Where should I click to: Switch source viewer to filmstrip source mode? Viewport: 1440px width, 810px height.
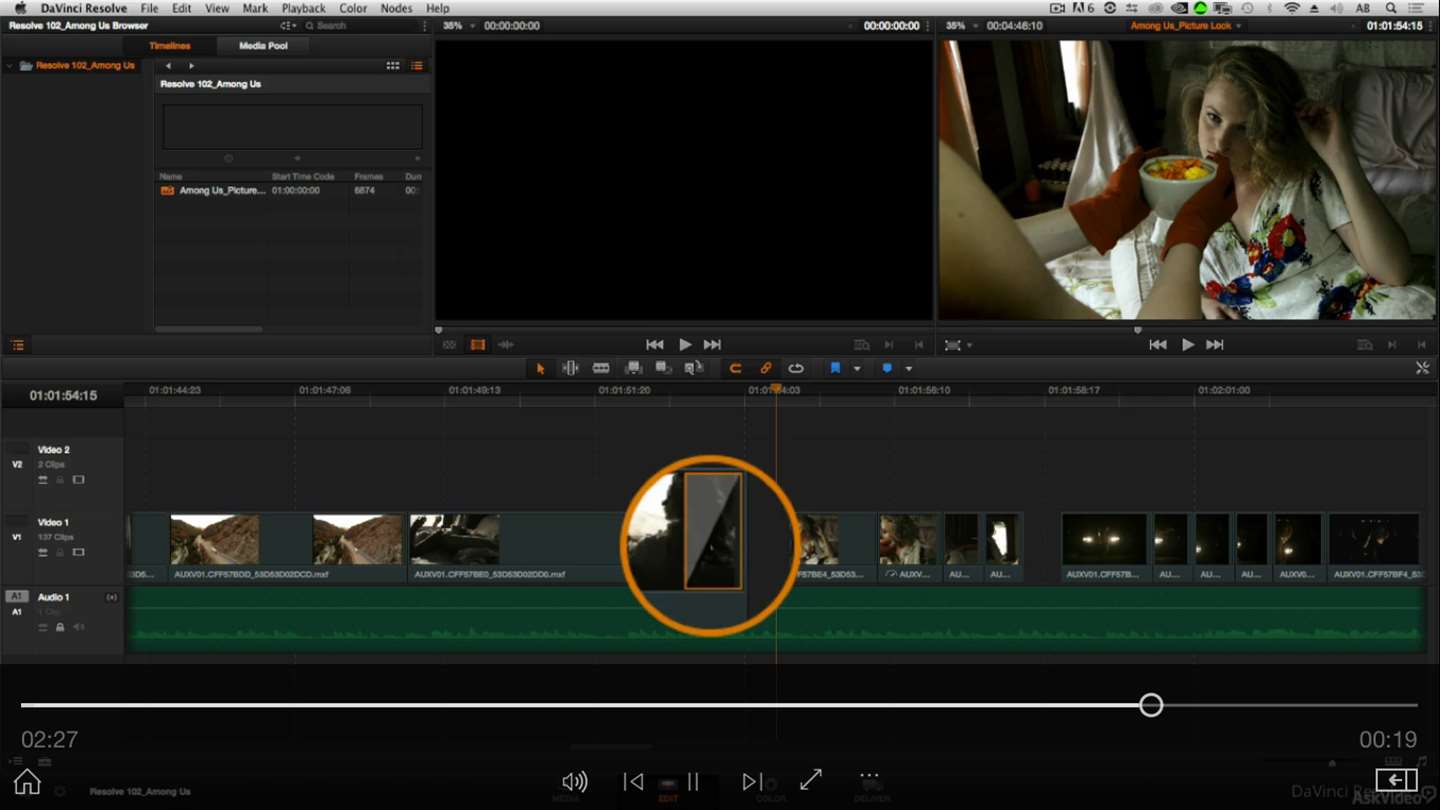478,345
